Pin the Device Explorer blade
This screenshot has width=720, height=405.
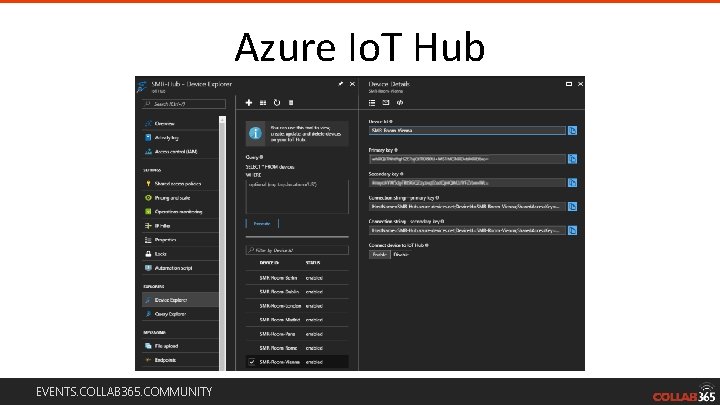[340, 84]
